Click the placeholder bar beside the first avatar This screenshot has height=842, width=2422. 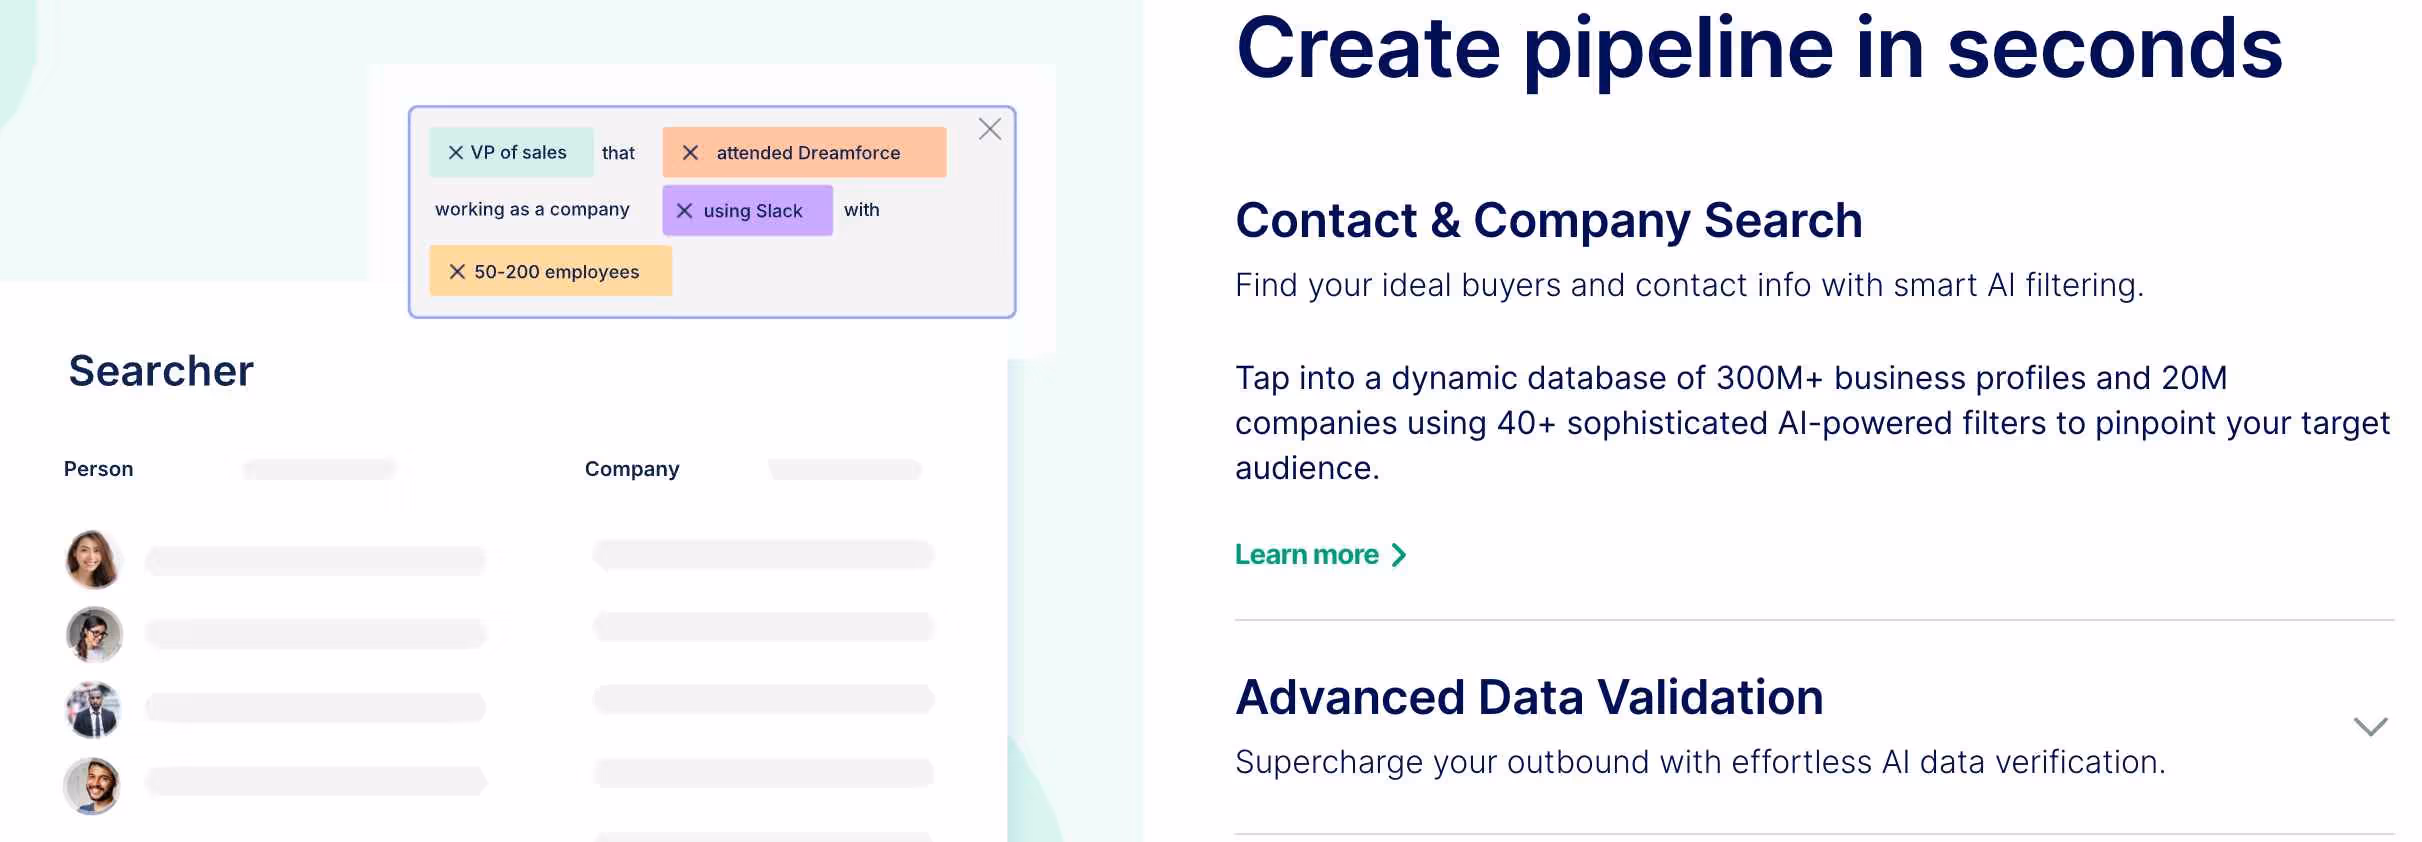(315, 560)
